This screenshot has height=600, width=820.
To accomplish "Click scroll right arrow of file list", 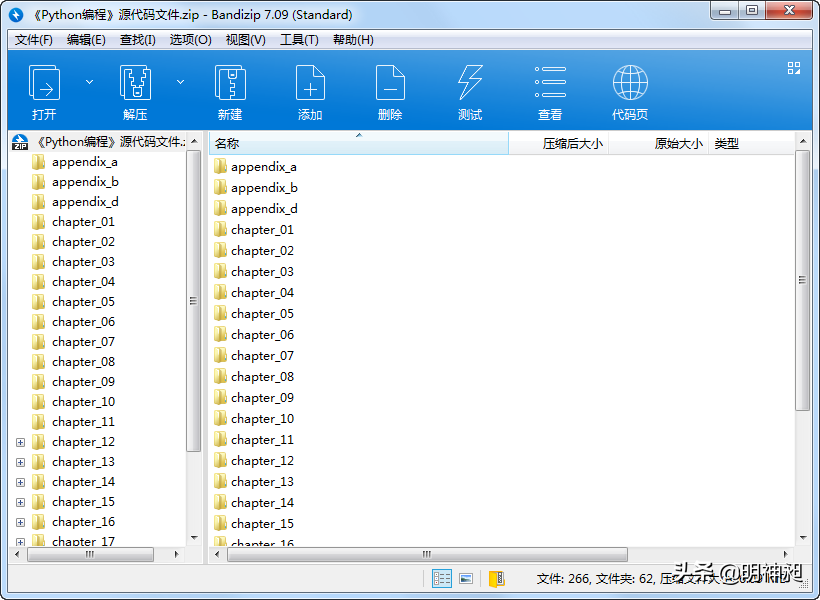I will coord(785,554).
